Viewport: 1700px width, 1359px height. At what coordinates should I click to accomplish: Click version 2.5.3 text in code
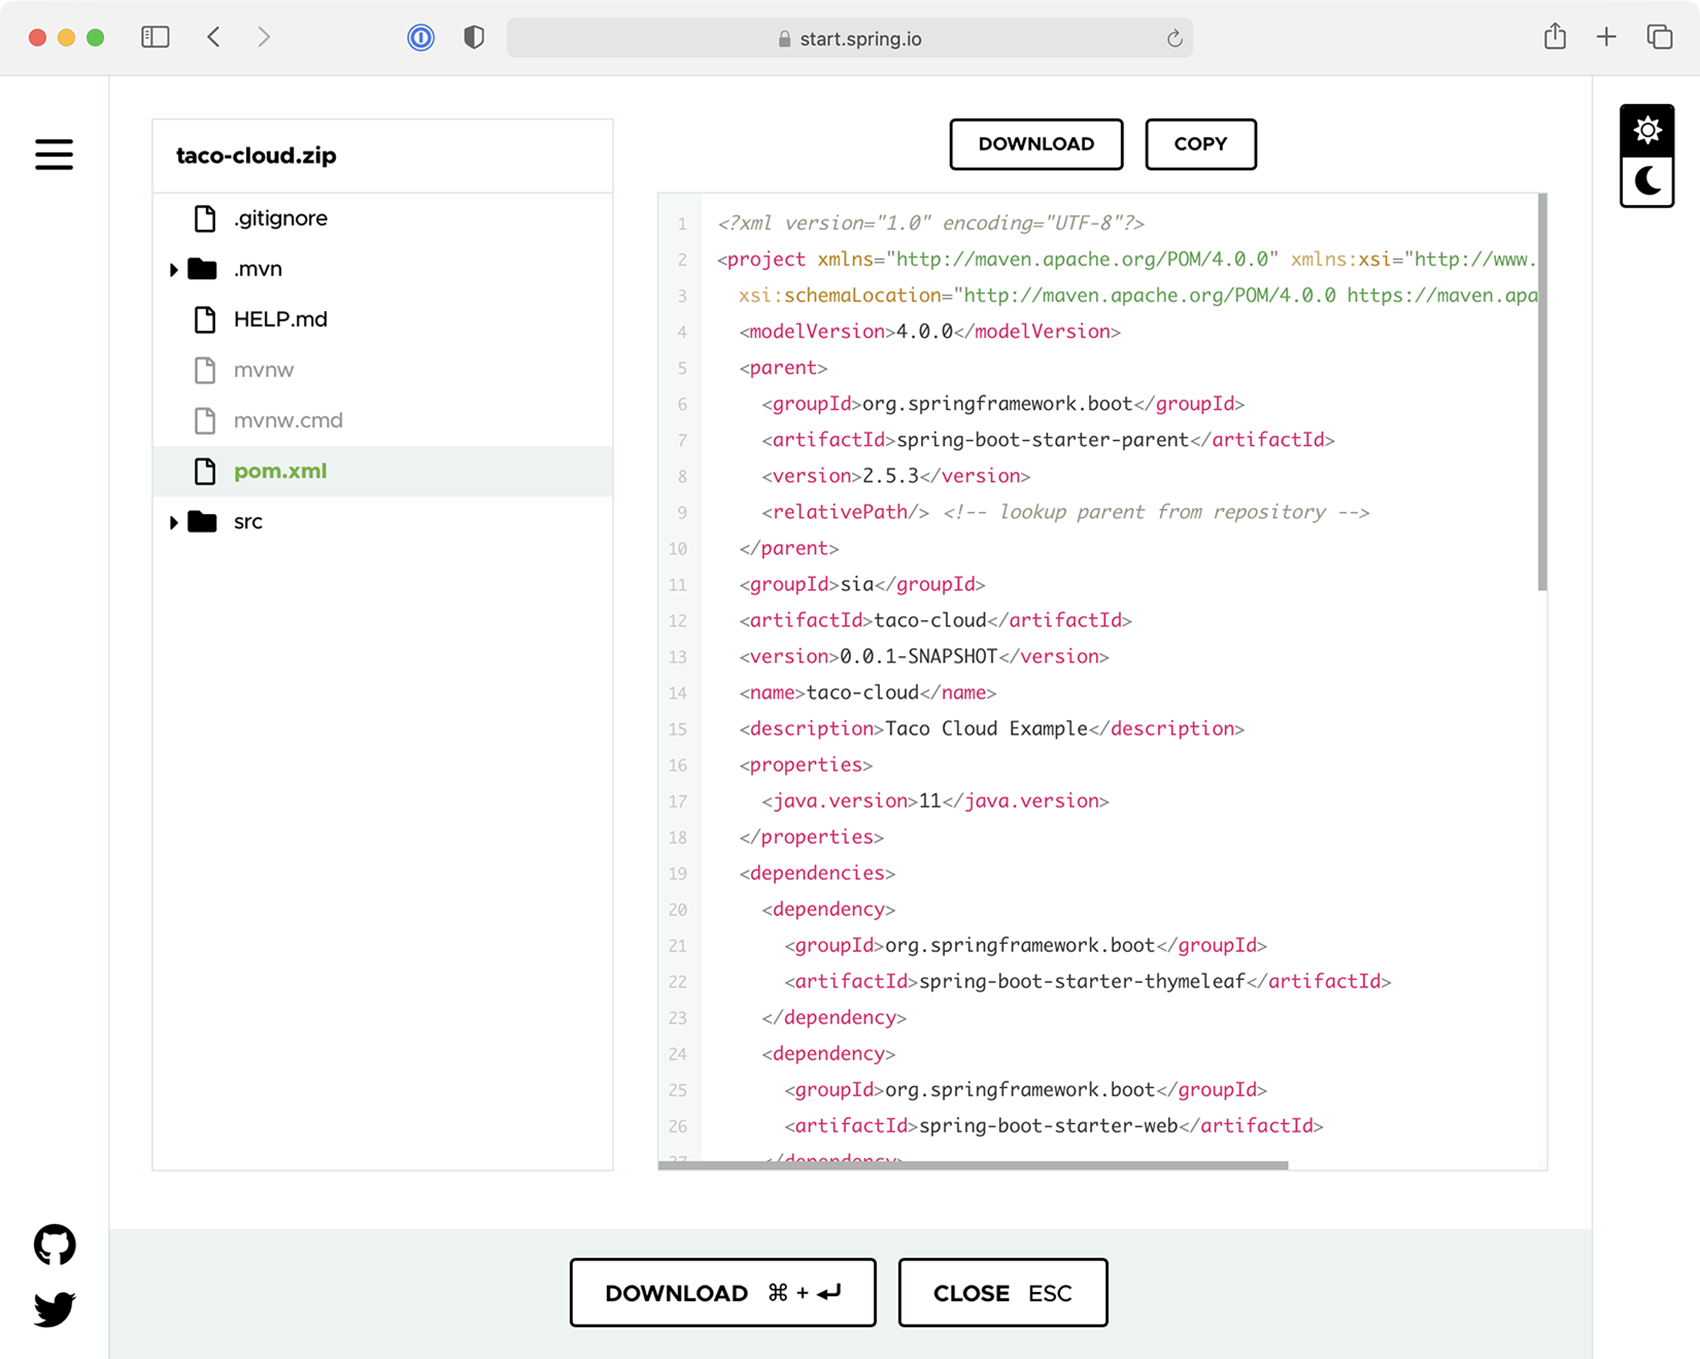[891, 476]
